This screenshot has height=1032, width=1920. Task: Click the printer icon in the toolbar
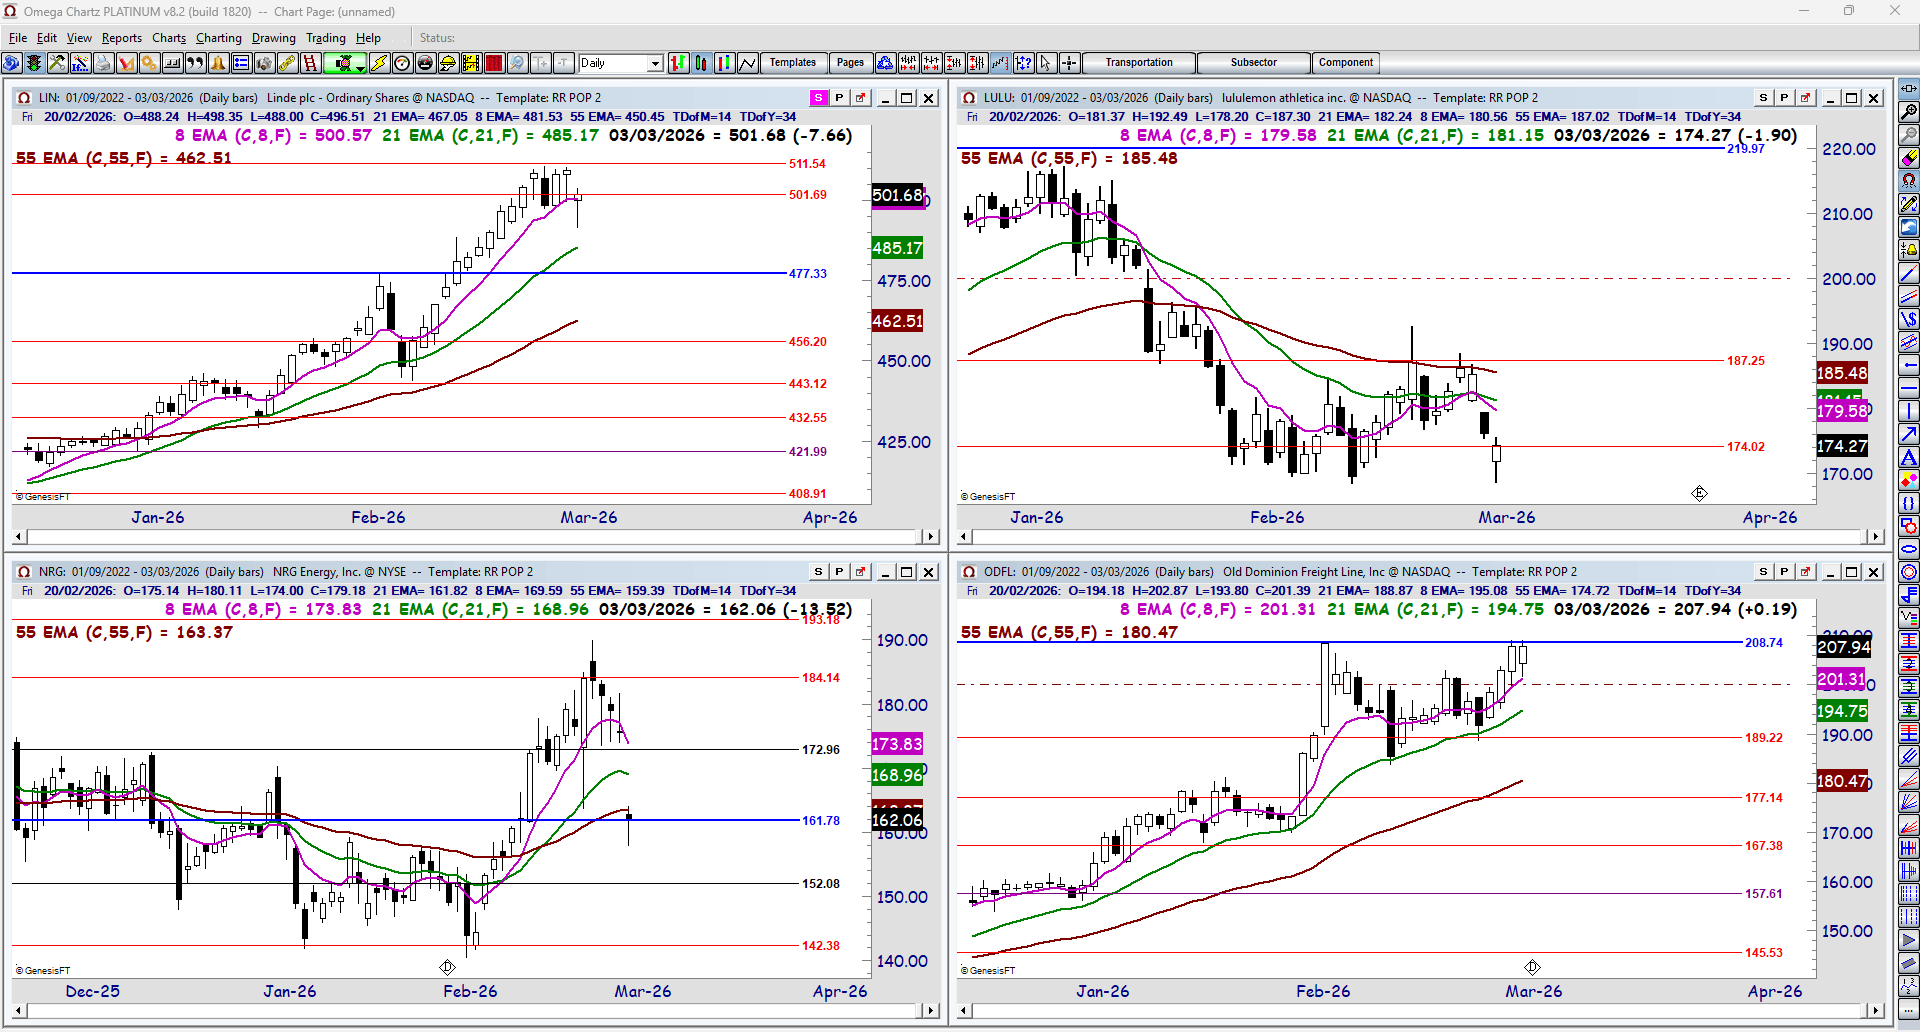[x=103, y=63]
